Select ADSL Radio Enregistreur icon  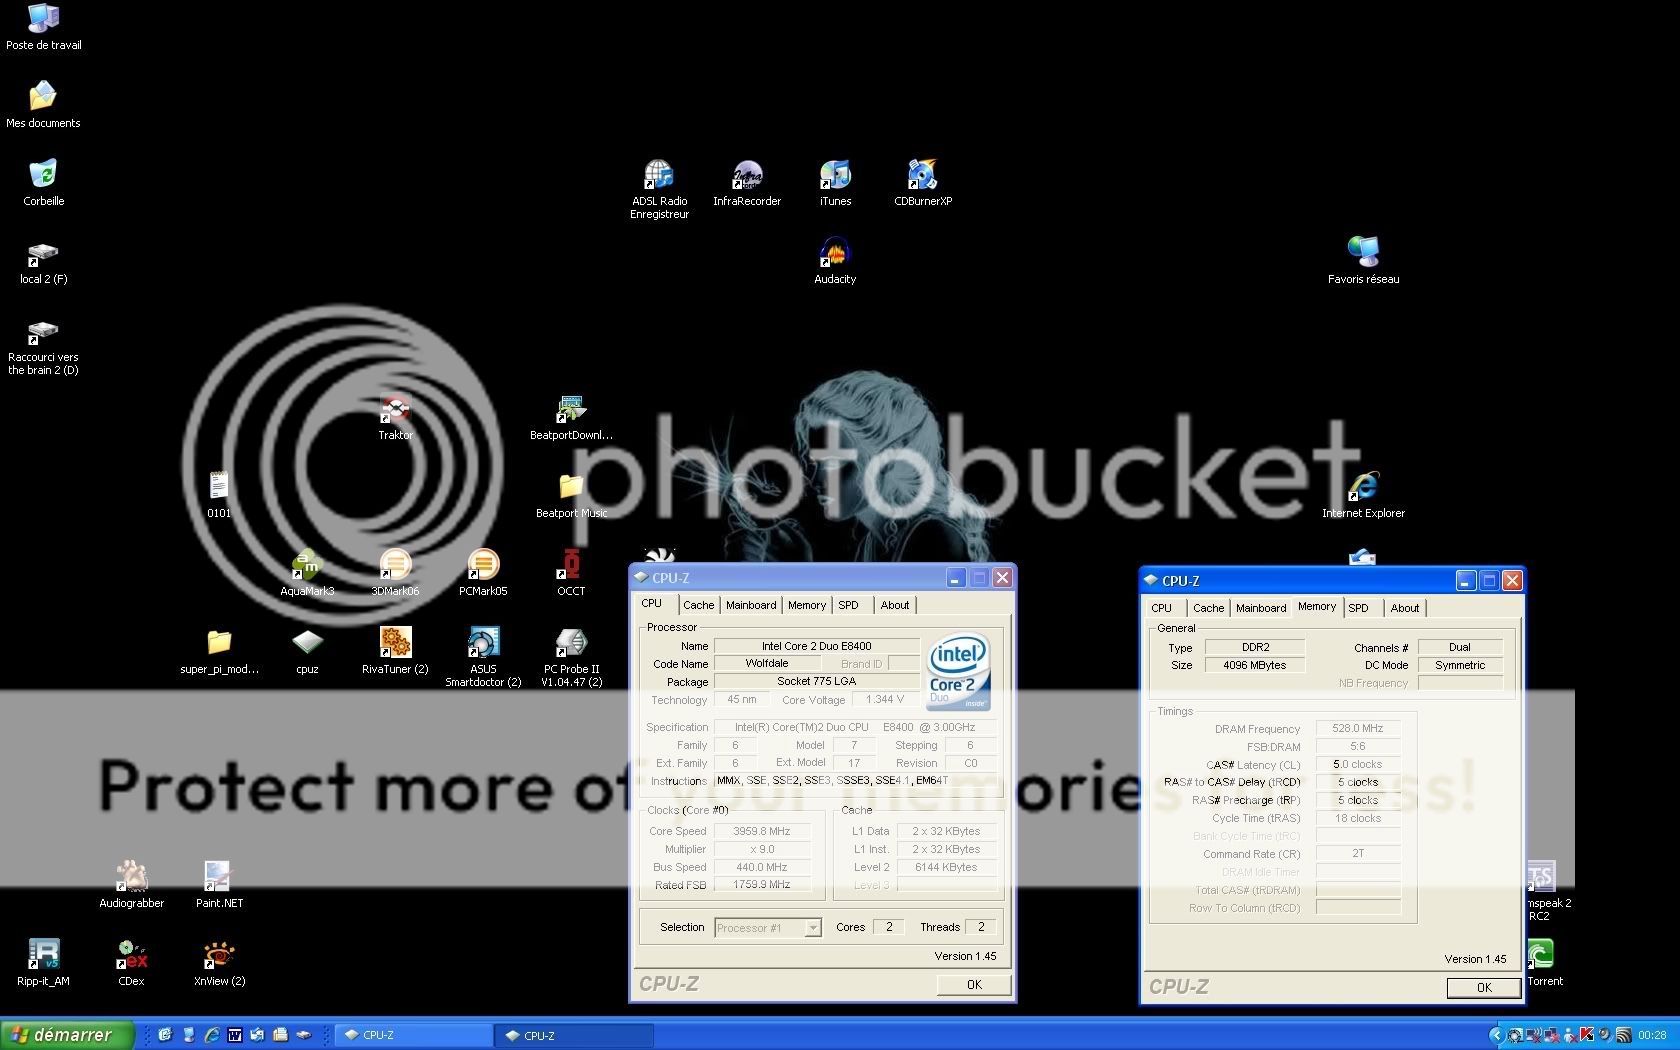click(659, 189)
